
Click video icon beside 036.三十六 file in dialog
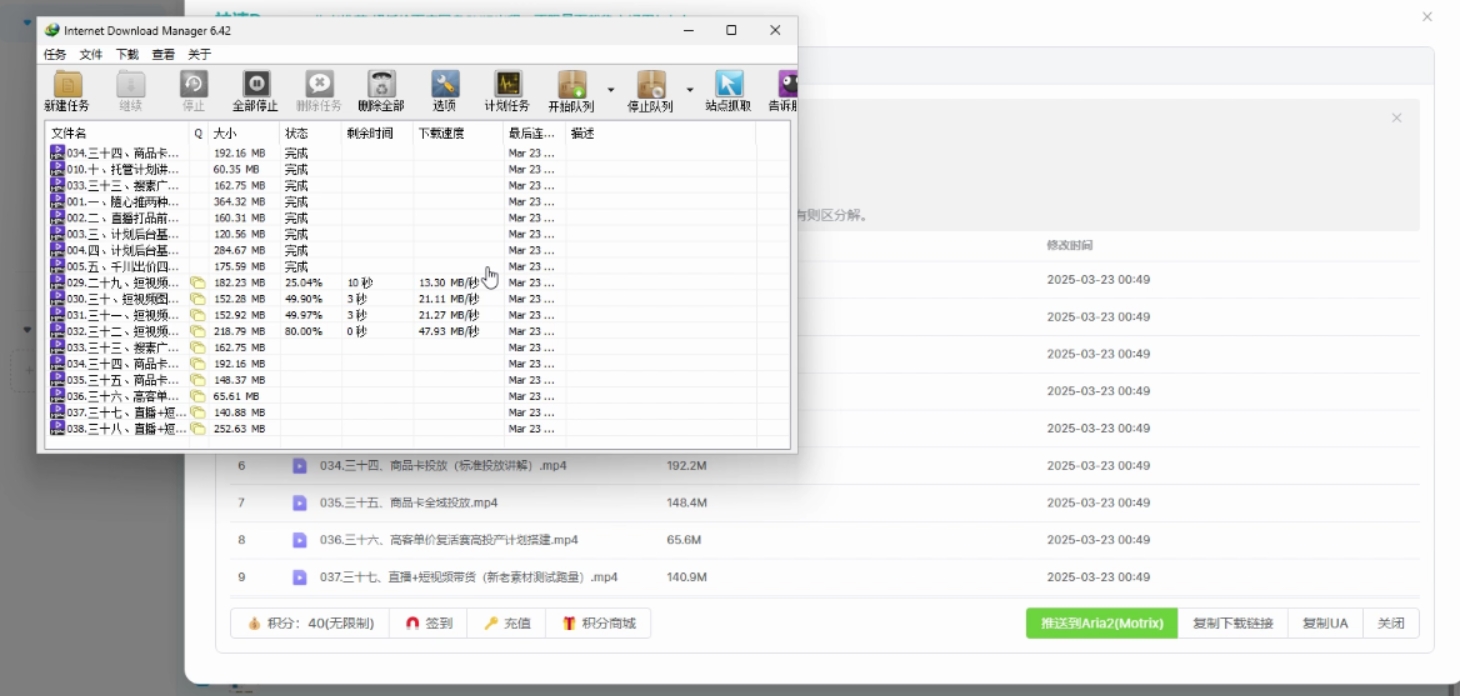click(299, 540)
